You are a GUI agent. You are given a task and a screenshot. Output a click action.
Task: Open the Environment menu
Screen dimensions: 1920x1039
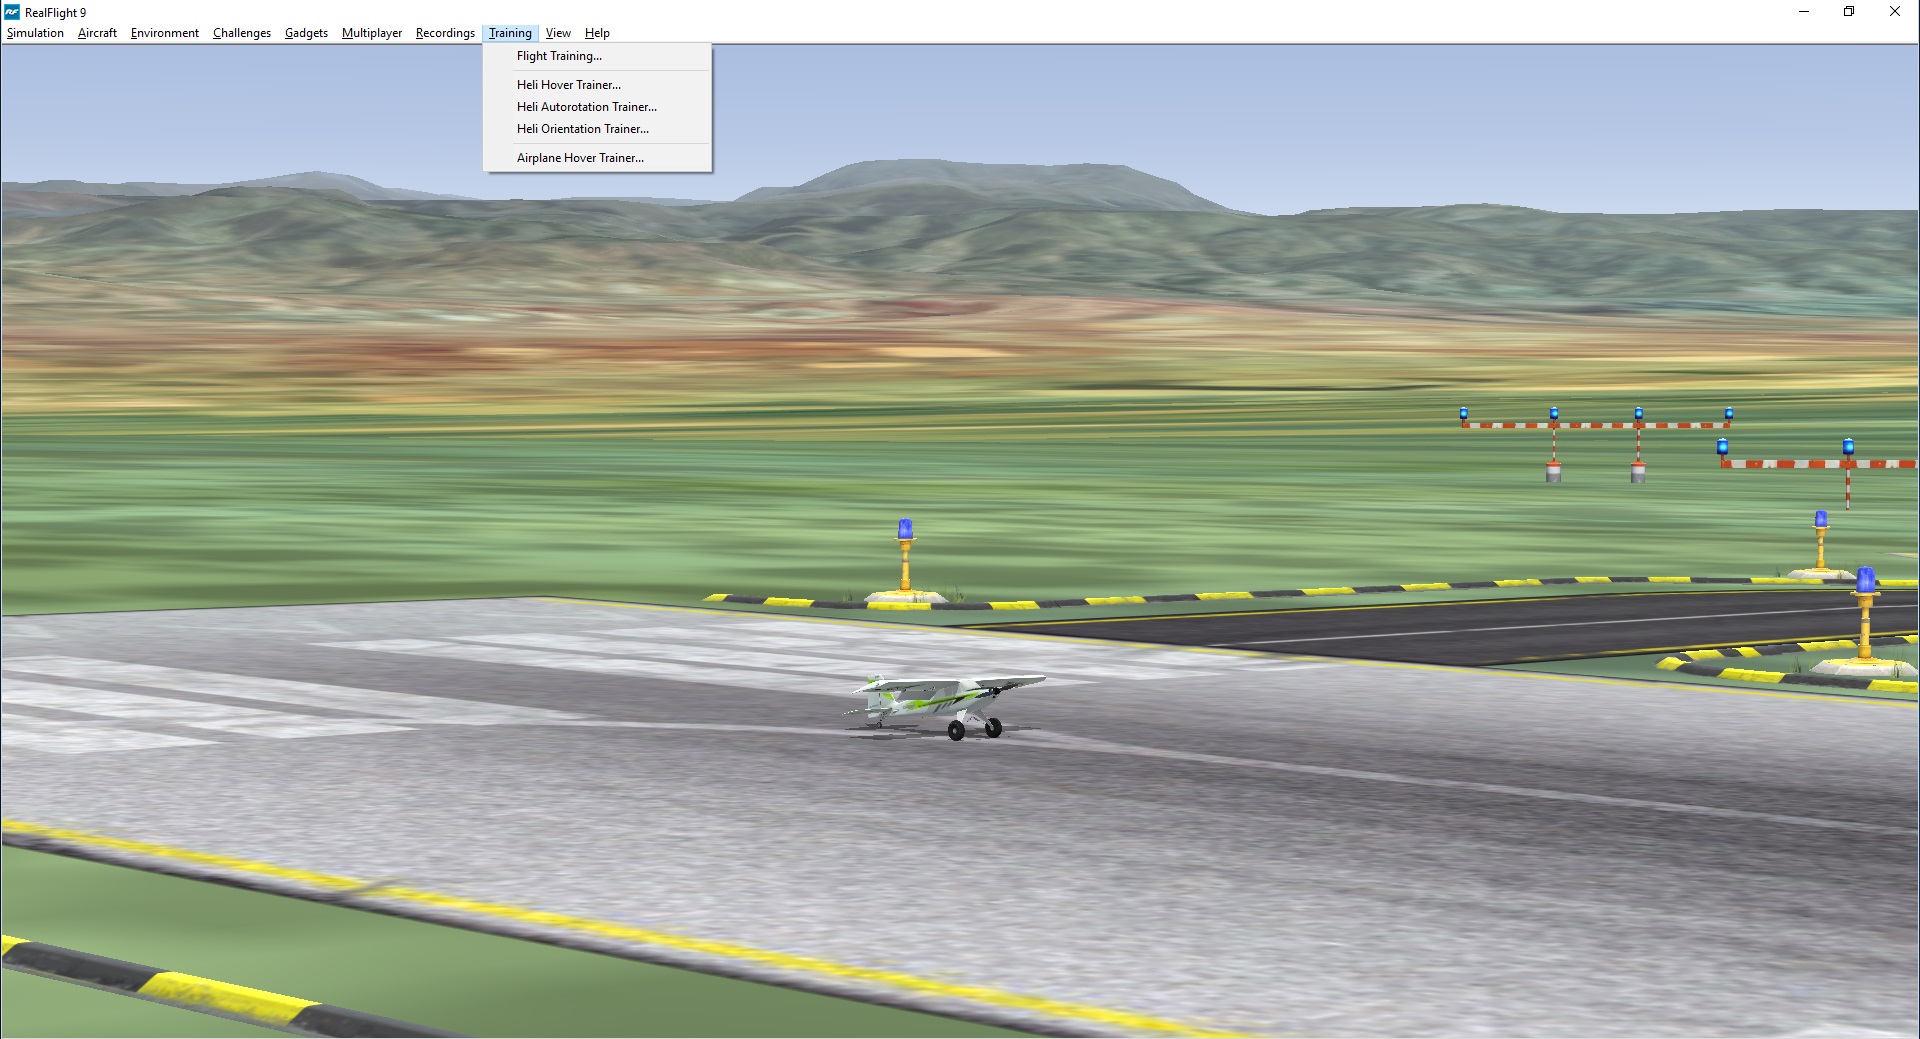164,32
